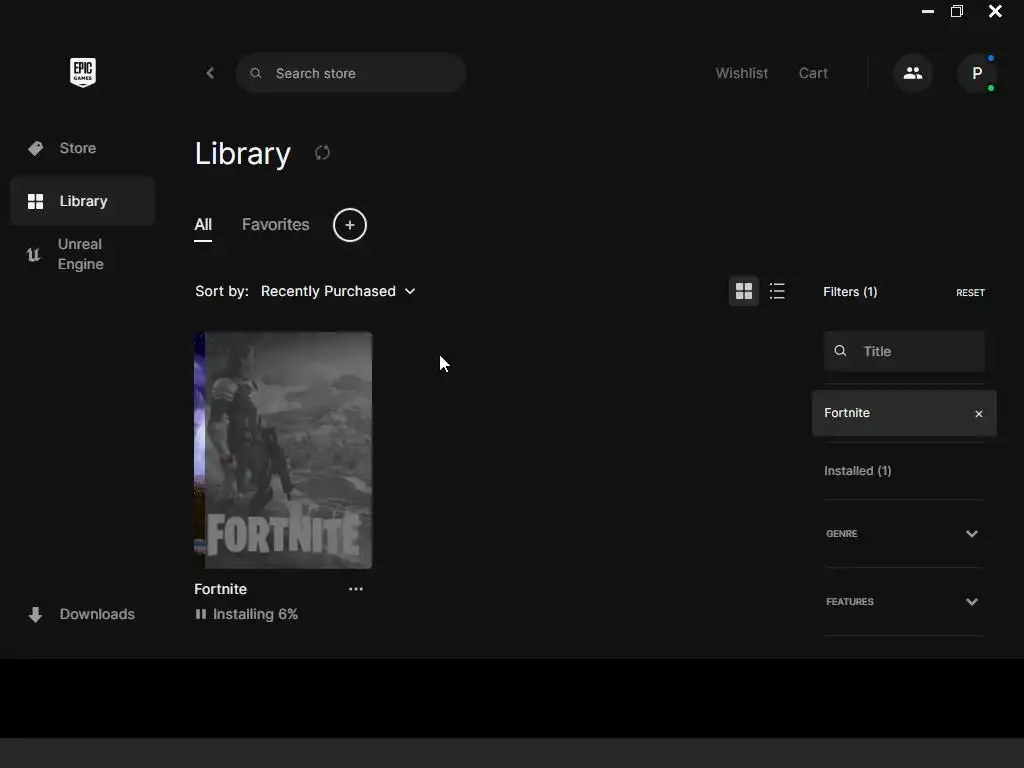Open the friends list icon
The image size is (1024, 768).
[912, 73]
